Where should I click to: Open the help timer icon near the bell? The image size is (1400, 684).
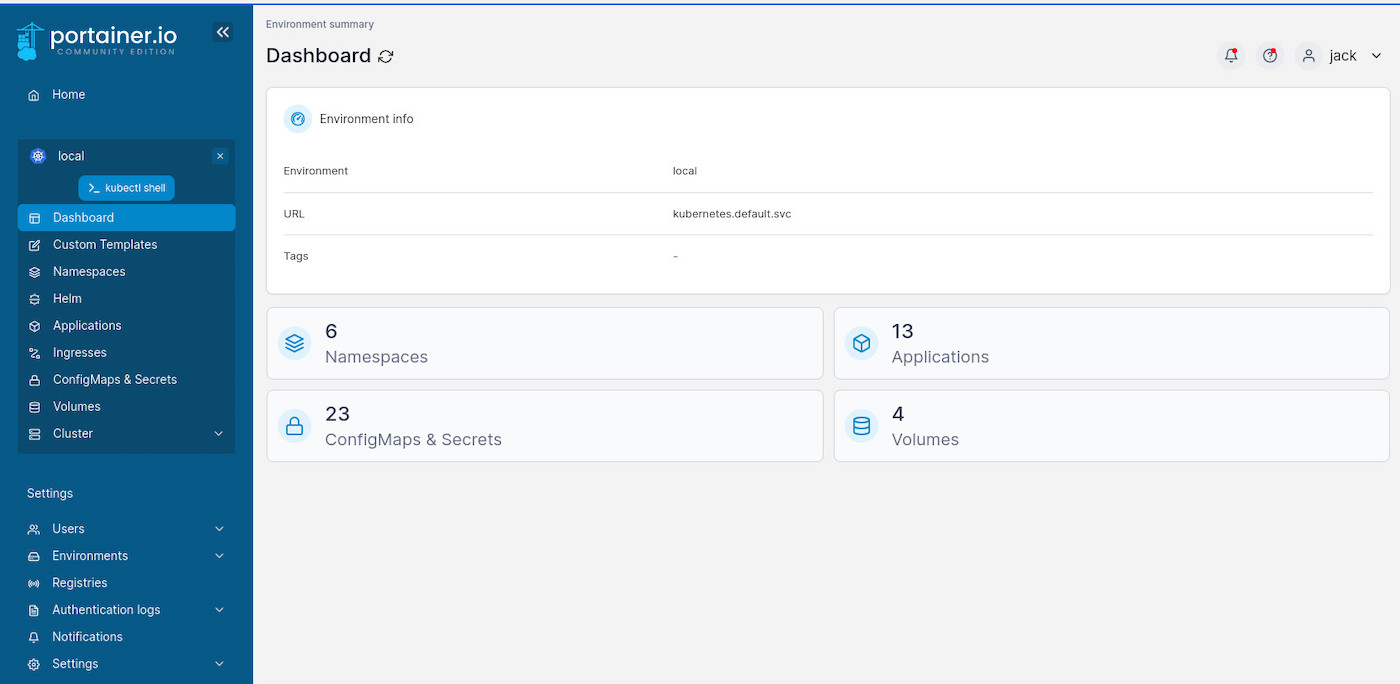[x=1269, y=55]
